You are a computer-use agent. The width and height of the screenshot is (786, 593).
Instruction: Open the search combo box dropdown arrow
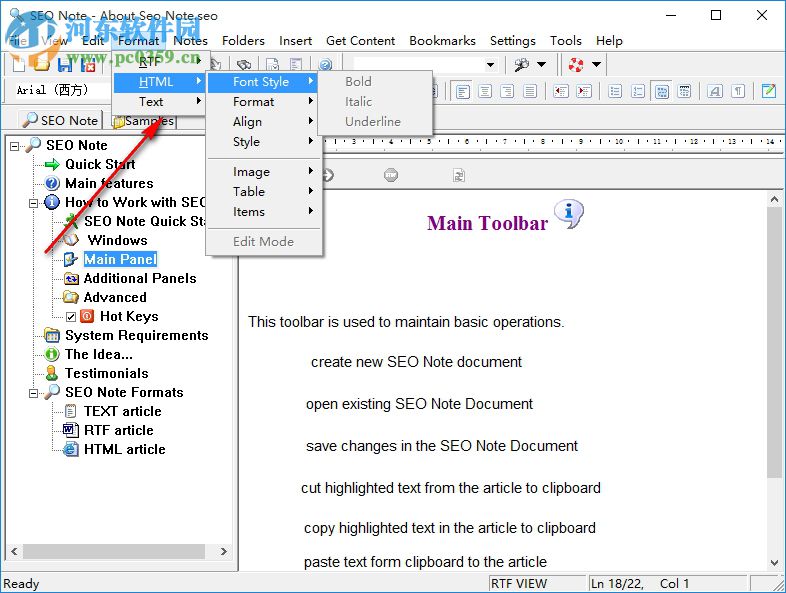490,65
